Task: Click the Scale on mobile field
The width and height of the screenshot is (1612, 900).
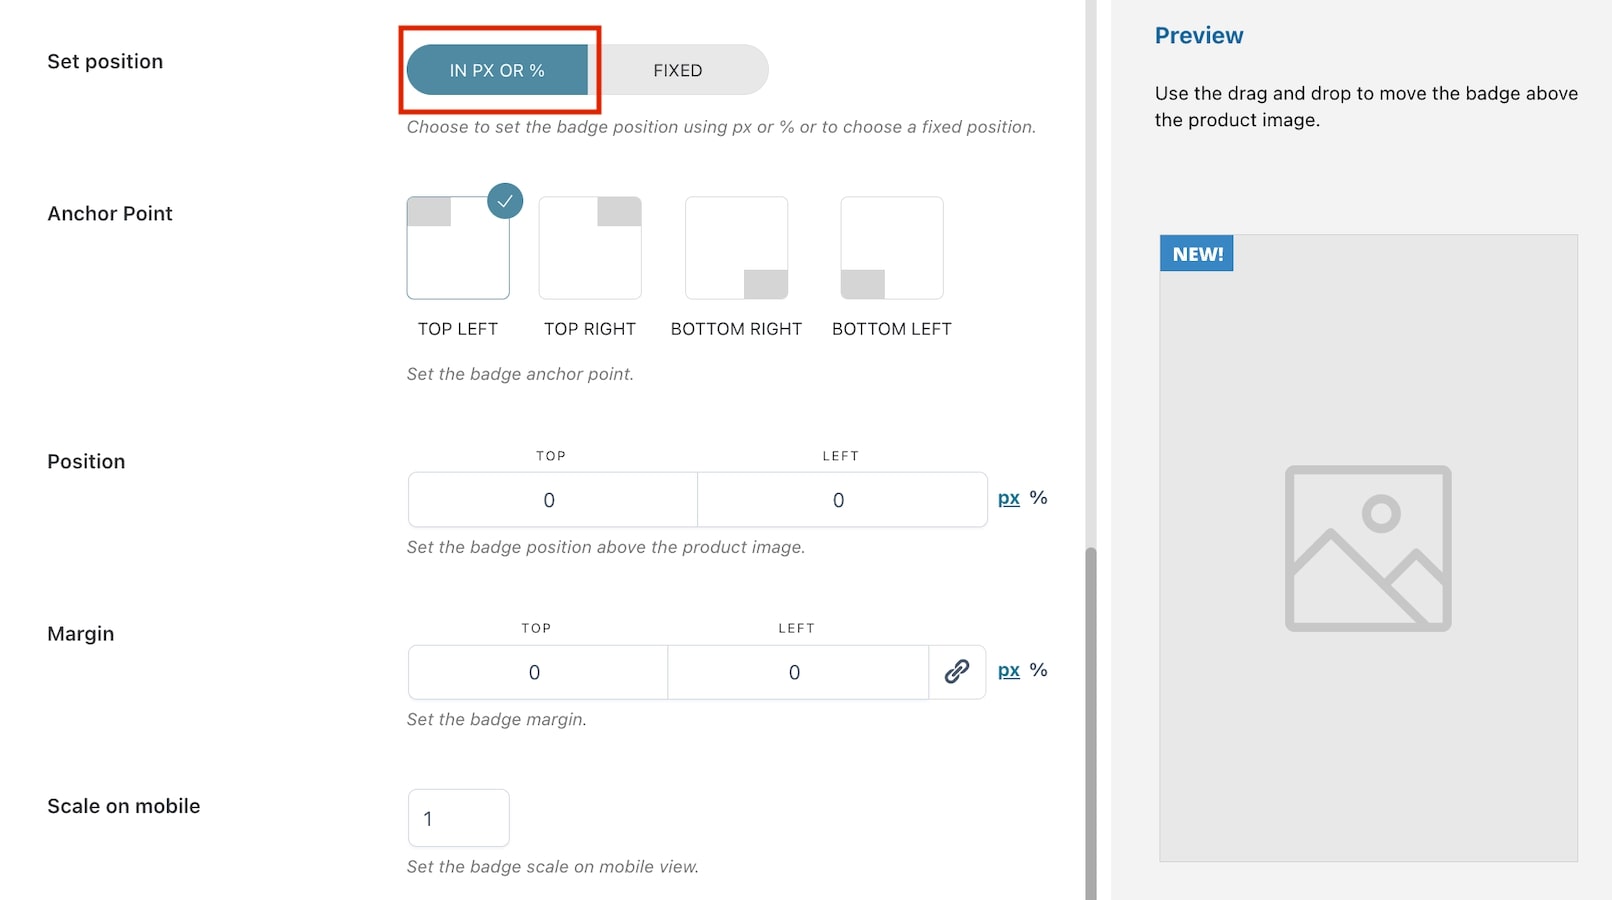Action: pyautogui.click(x=459, y=818)
